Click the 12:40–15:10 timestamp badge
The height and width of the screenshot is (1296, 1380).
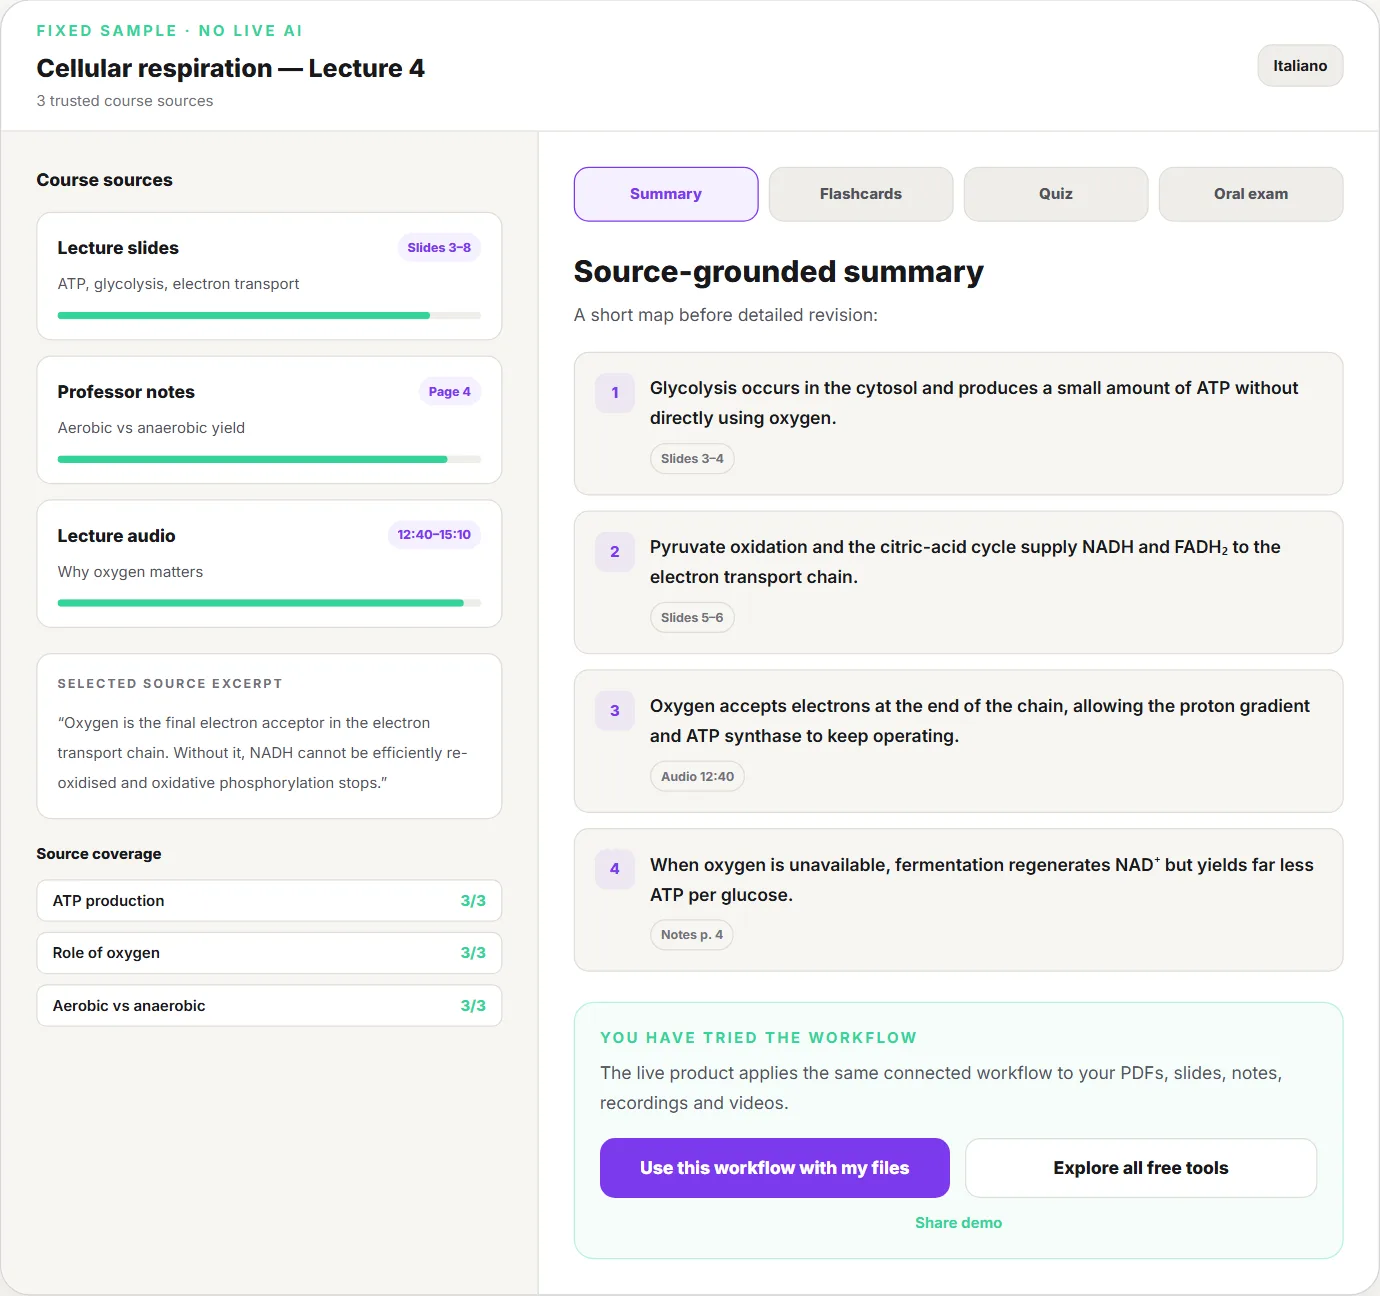(x=434, y=535)
